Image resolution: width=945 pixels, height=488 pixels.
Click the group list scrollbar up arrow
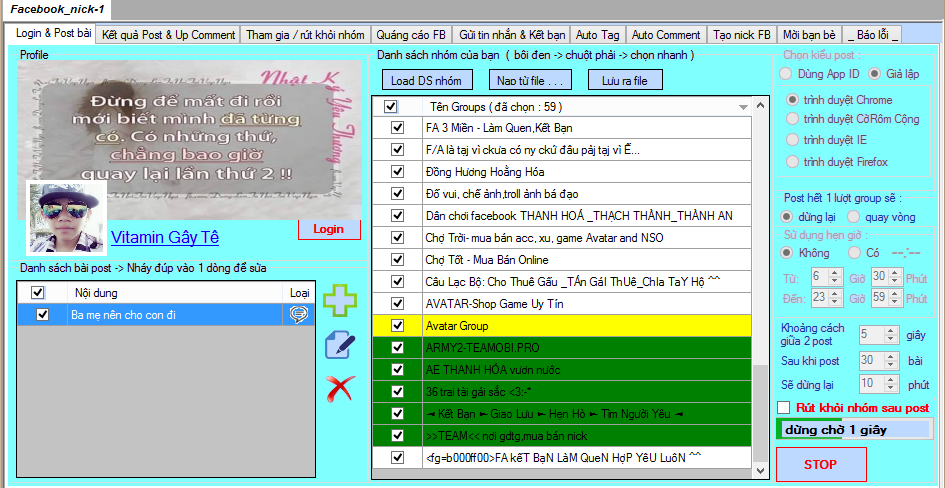(760, 105)
